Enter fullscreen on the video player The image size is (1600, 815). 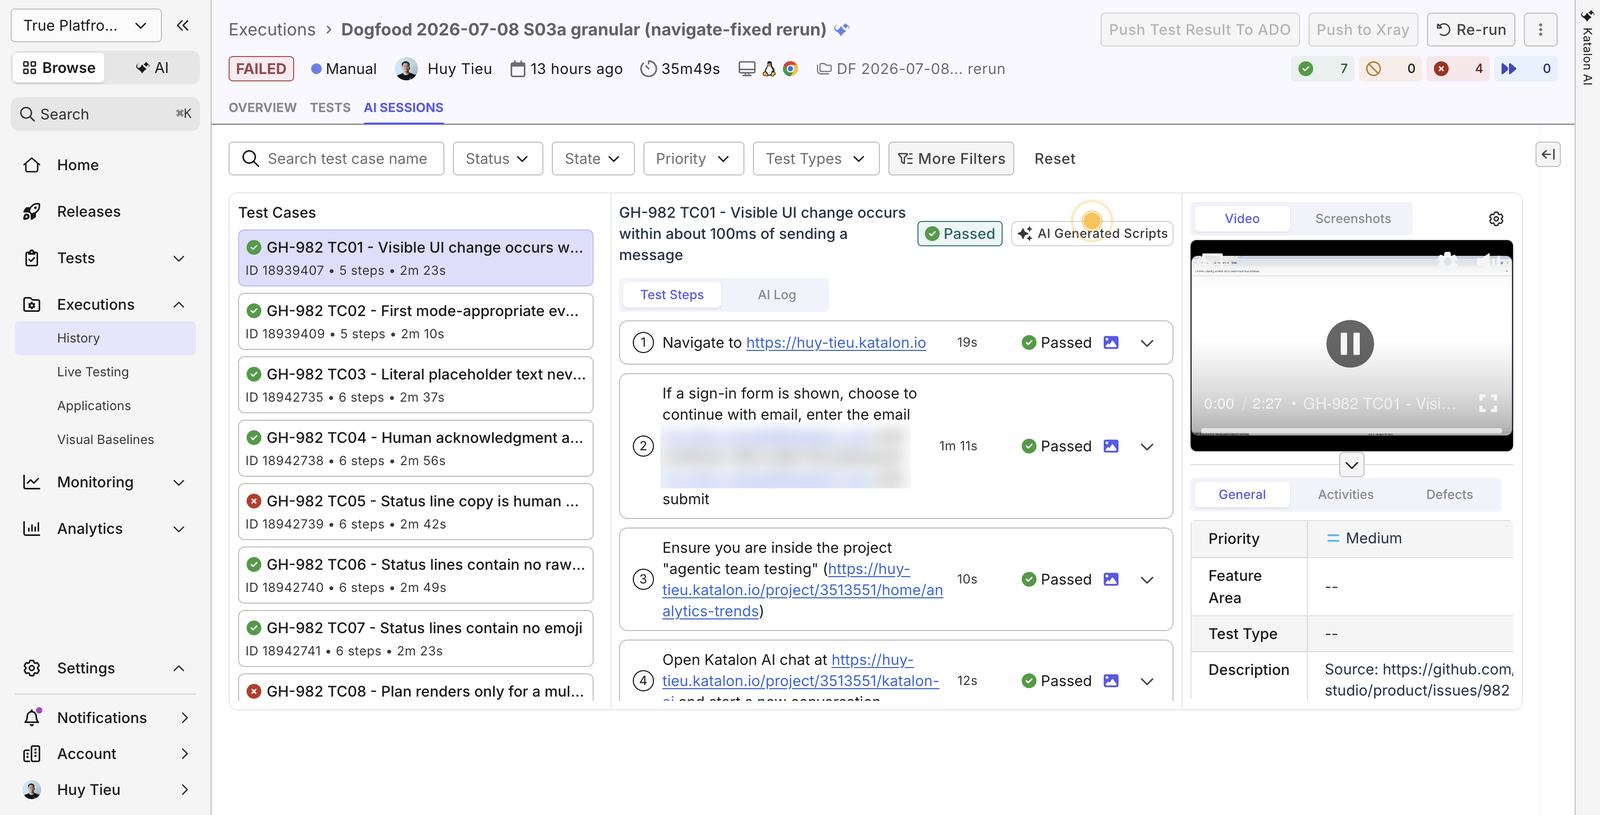point(1488,403)
